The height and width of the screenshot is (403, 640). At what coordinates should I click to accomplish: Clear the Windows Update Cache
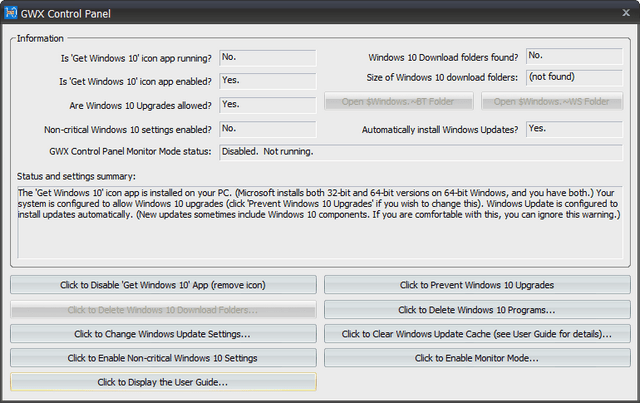coord(477,334)
